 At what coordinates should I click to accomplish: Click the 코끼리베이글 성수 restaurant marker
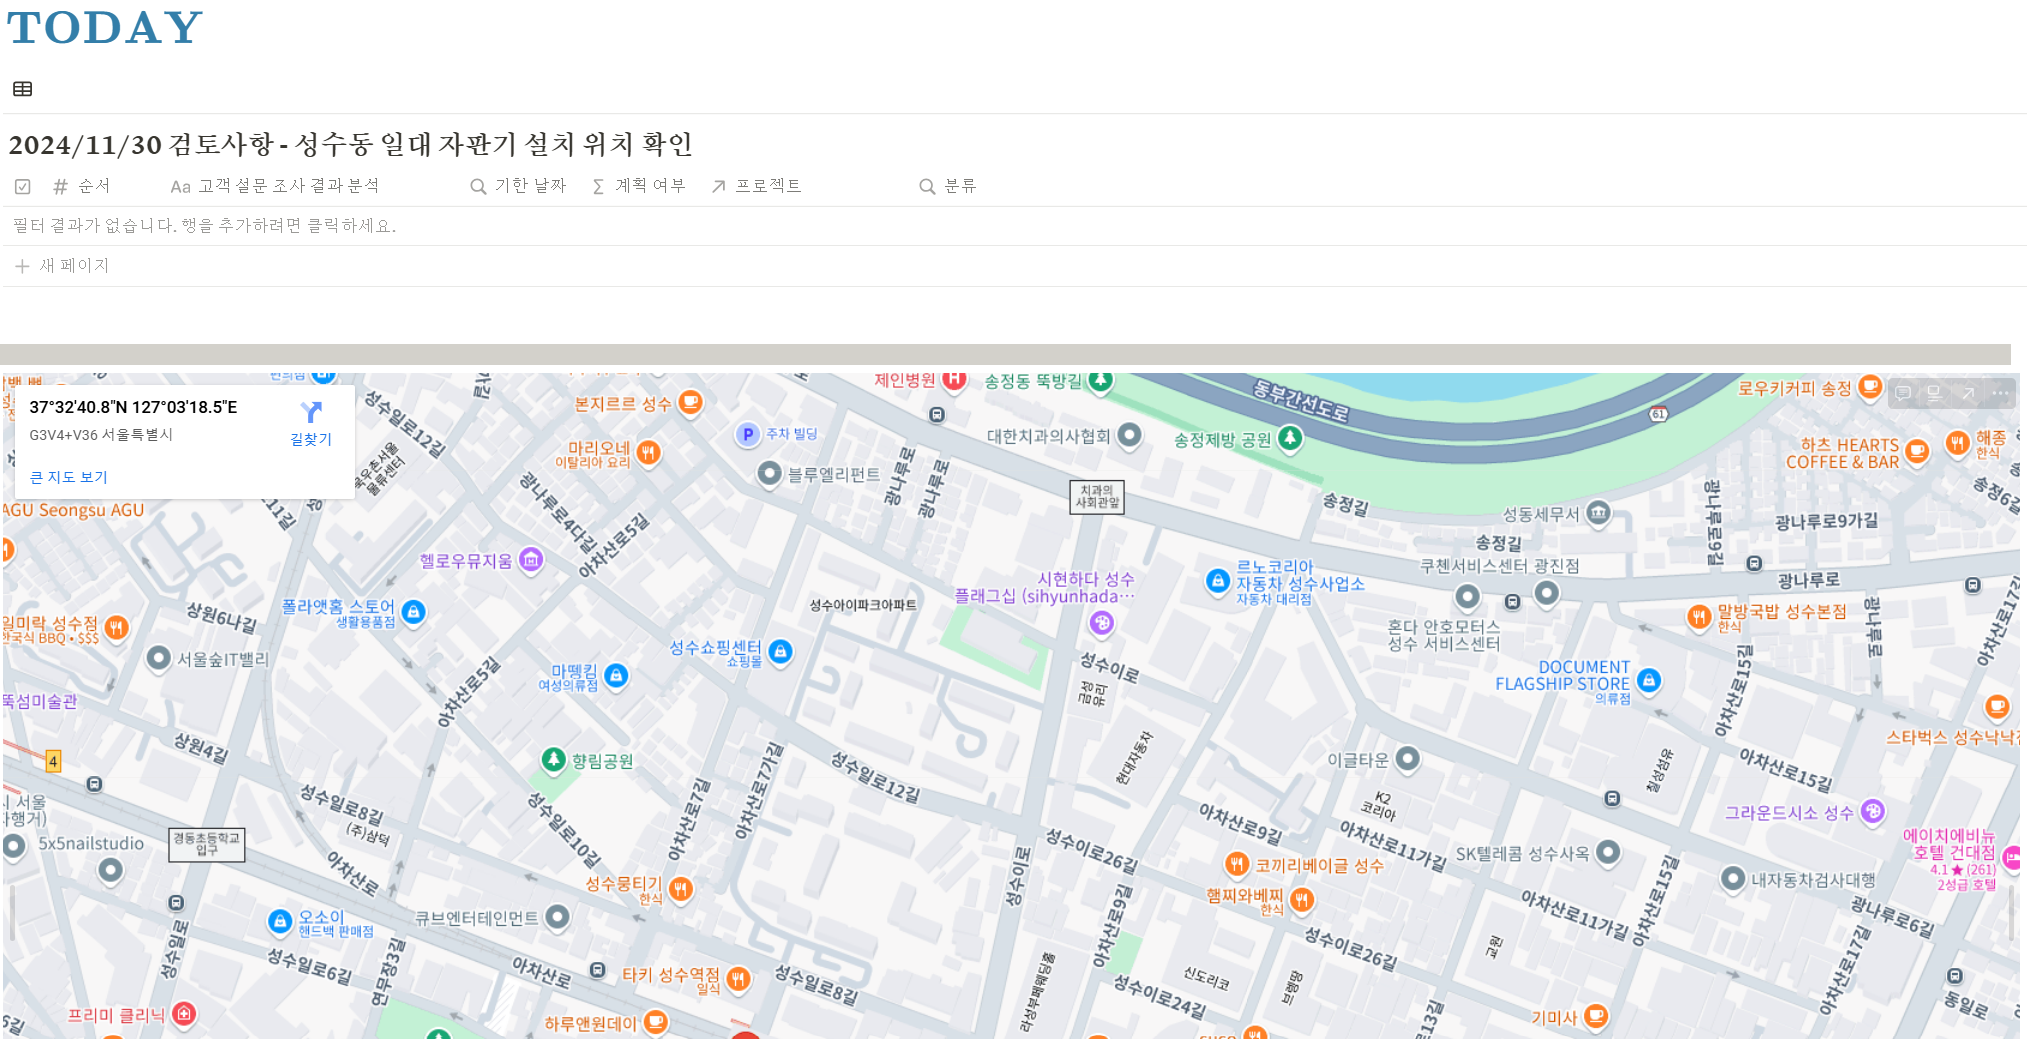pos(1236,864)
